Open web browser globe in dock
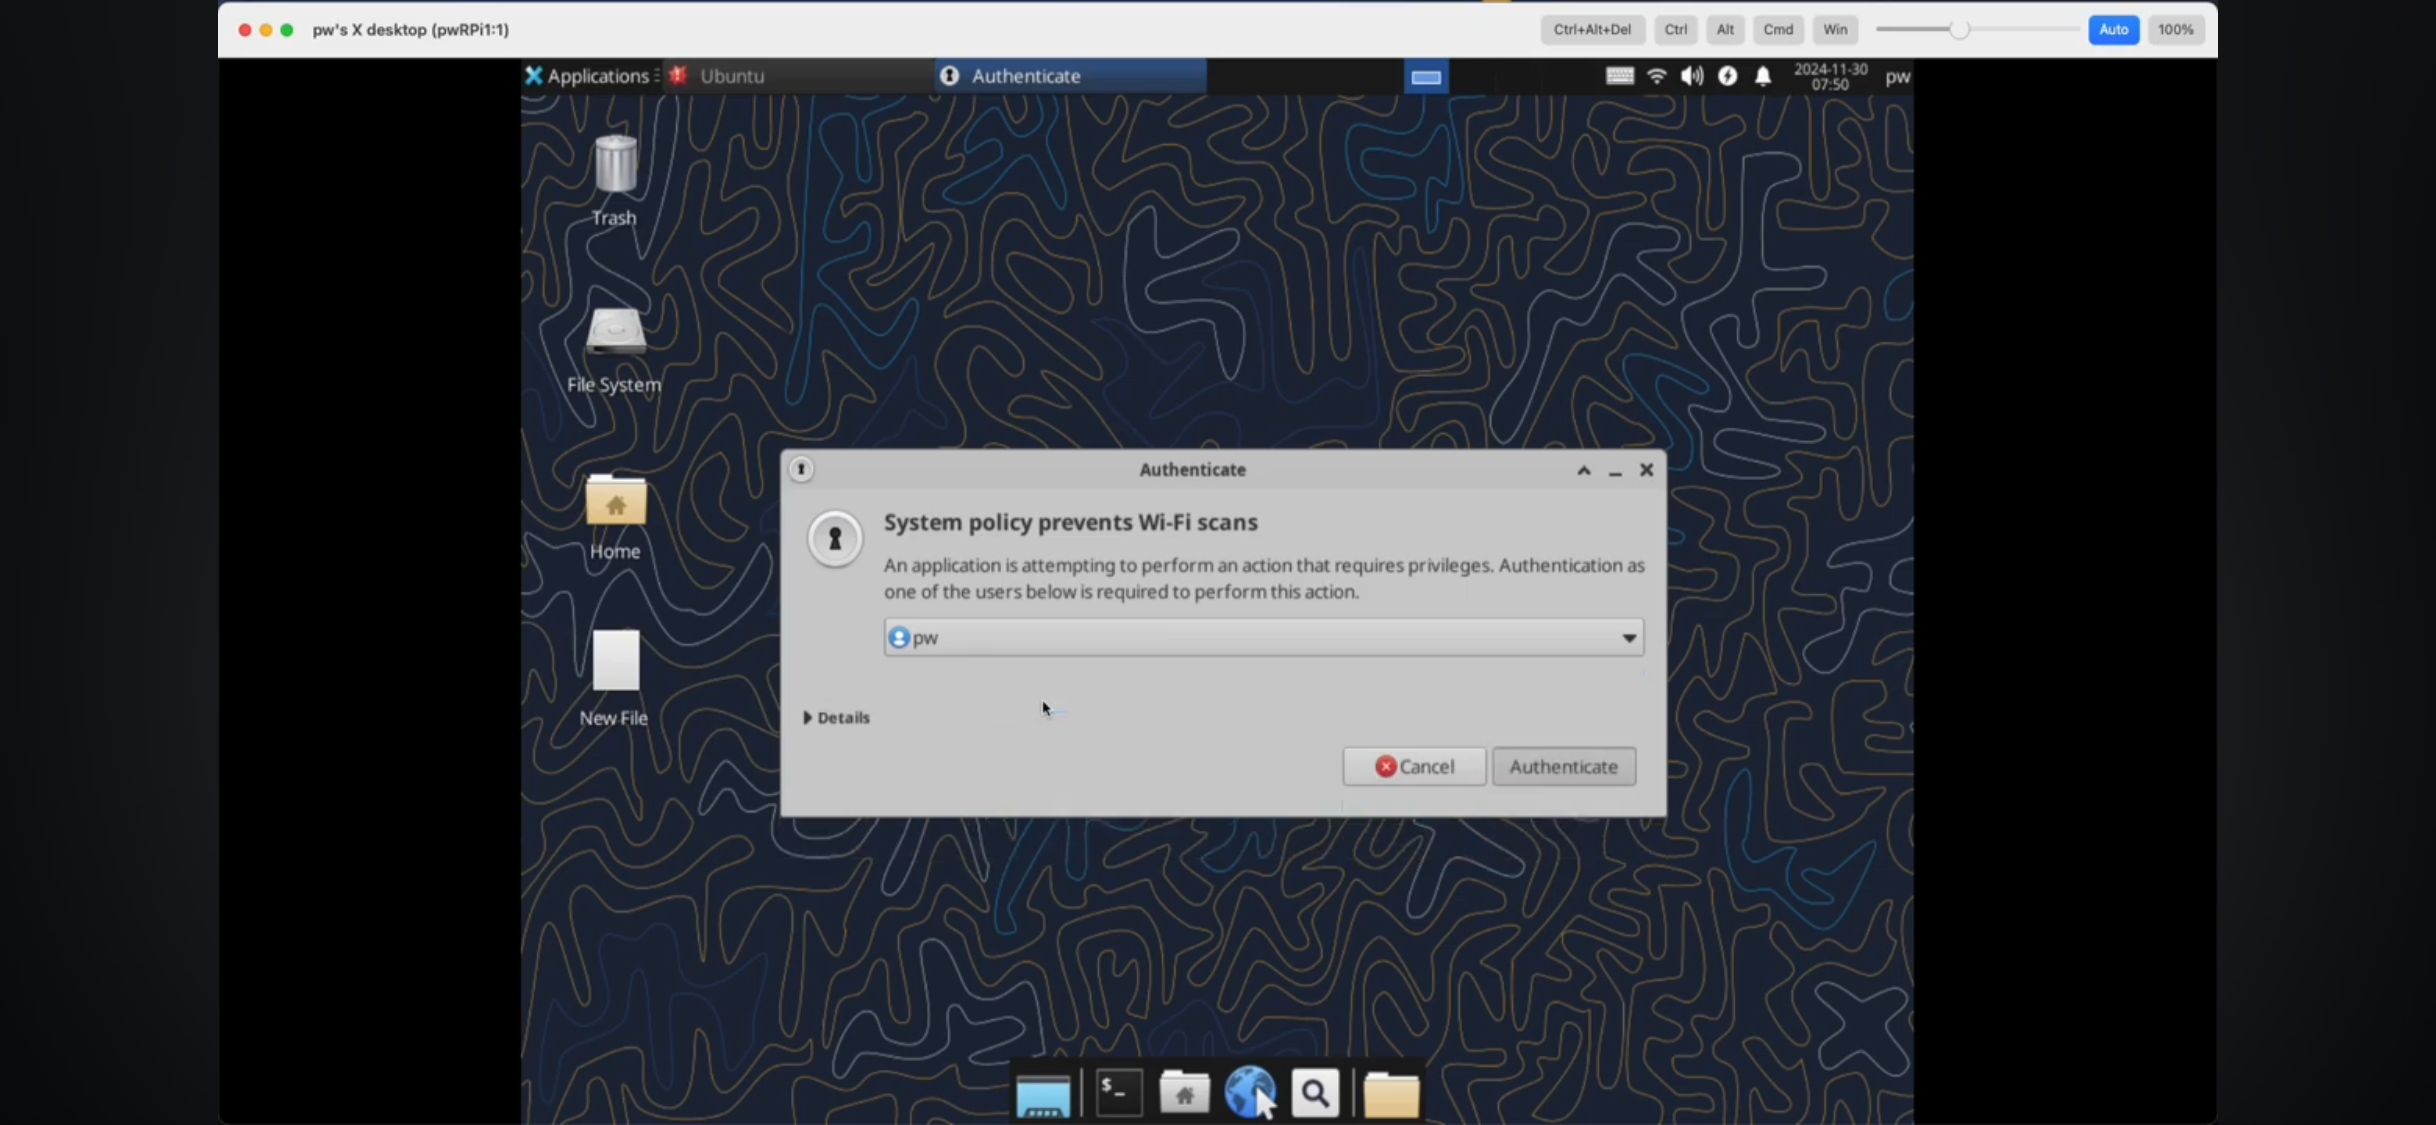 coord(1249,1092)
